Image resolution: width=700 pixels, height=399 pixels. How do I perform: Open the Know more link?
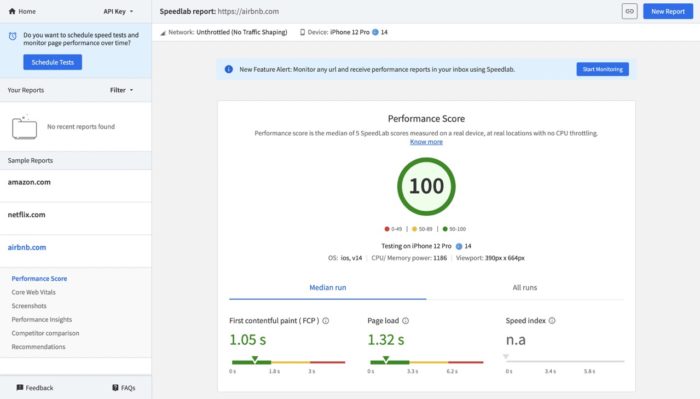[x=426, y=141]
